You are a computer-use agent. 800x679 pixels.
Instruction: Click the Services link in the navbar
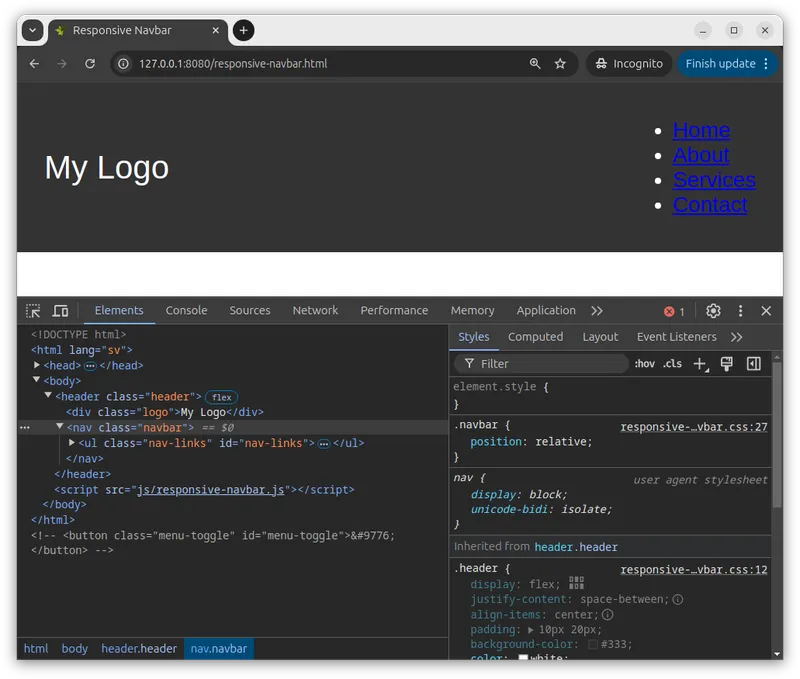713,180
